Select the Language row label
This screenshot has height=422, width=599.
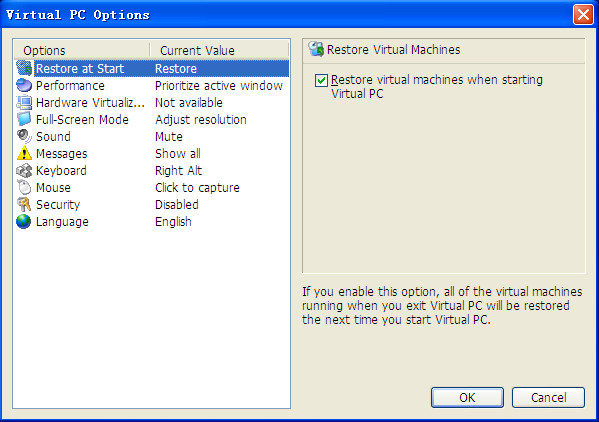(x=62, y=222)
